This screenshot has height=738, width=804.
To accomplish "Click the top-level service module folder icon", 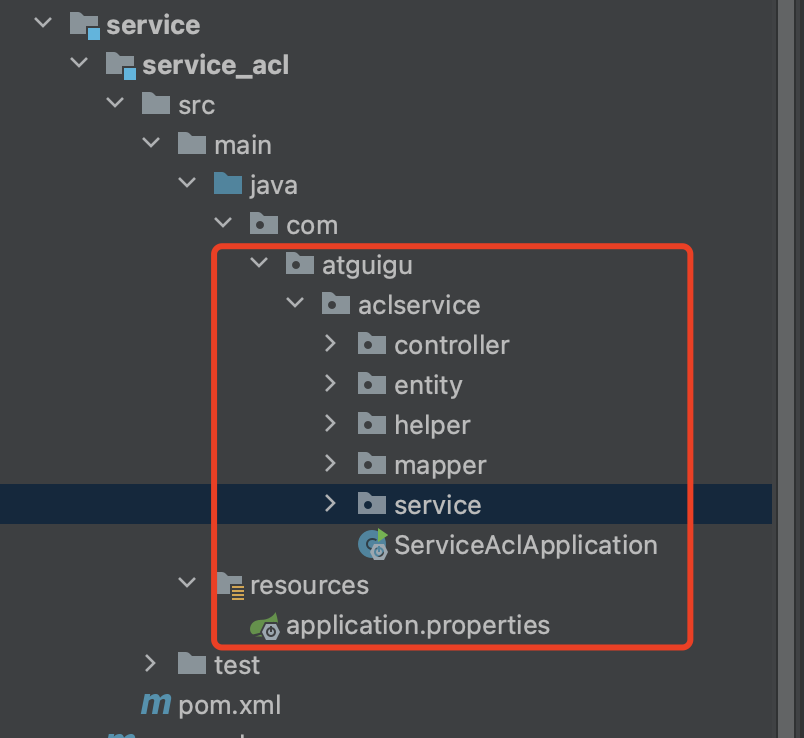I will pyautogui.click(x=84, y=25).
